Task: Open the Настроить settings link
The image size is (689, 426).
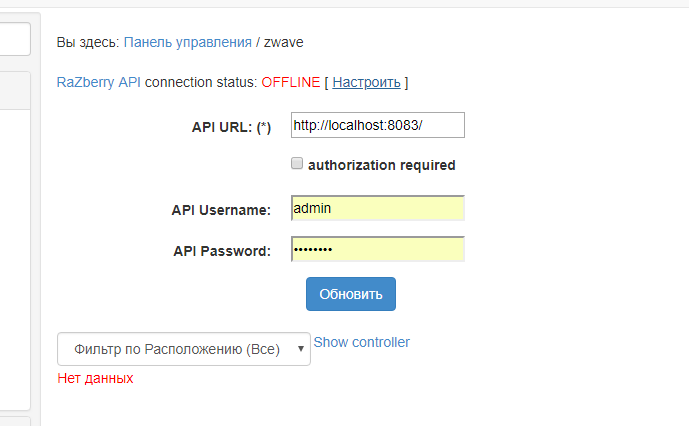Action: (366, 82)
